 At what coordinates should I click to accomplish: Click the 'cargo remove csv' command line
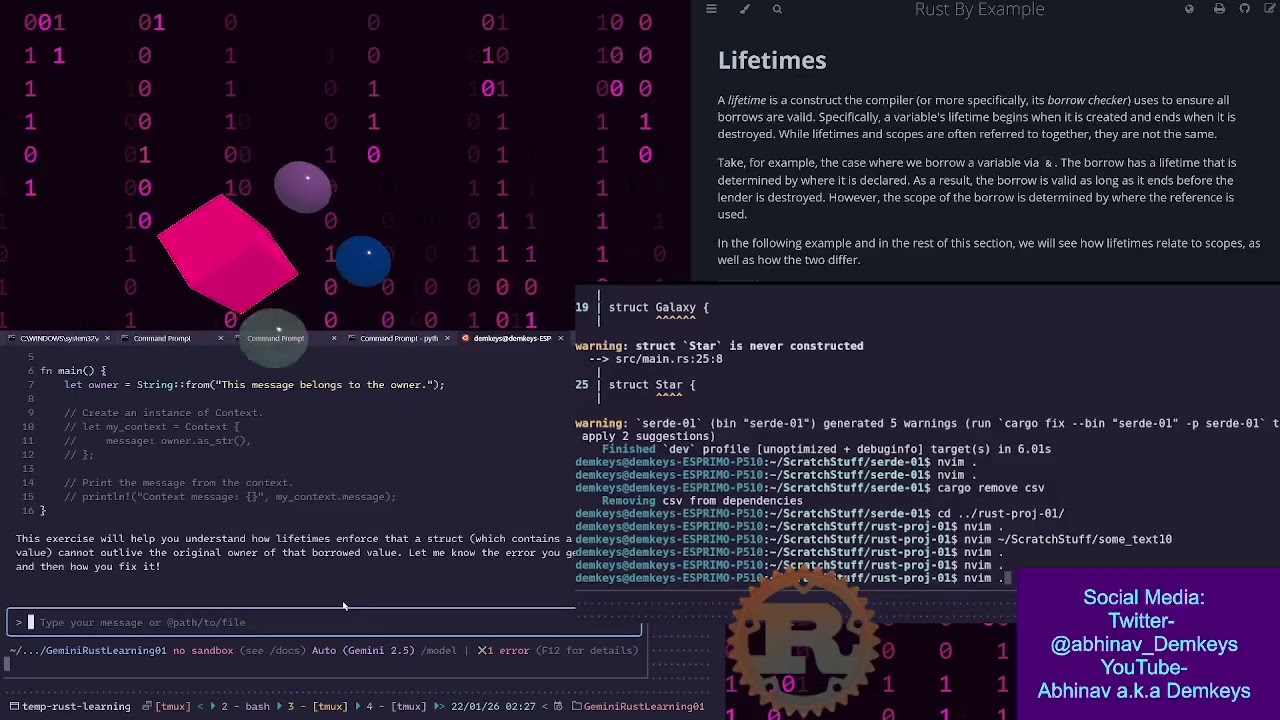click(810, 488)
